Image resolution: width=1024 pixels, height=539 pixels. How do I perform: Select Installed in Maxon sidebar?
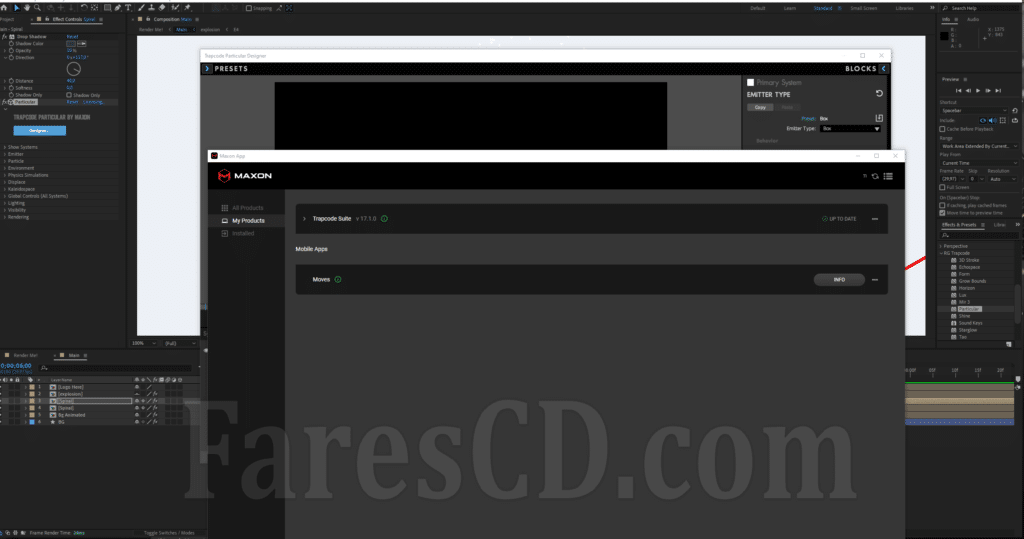click(242, 233)
